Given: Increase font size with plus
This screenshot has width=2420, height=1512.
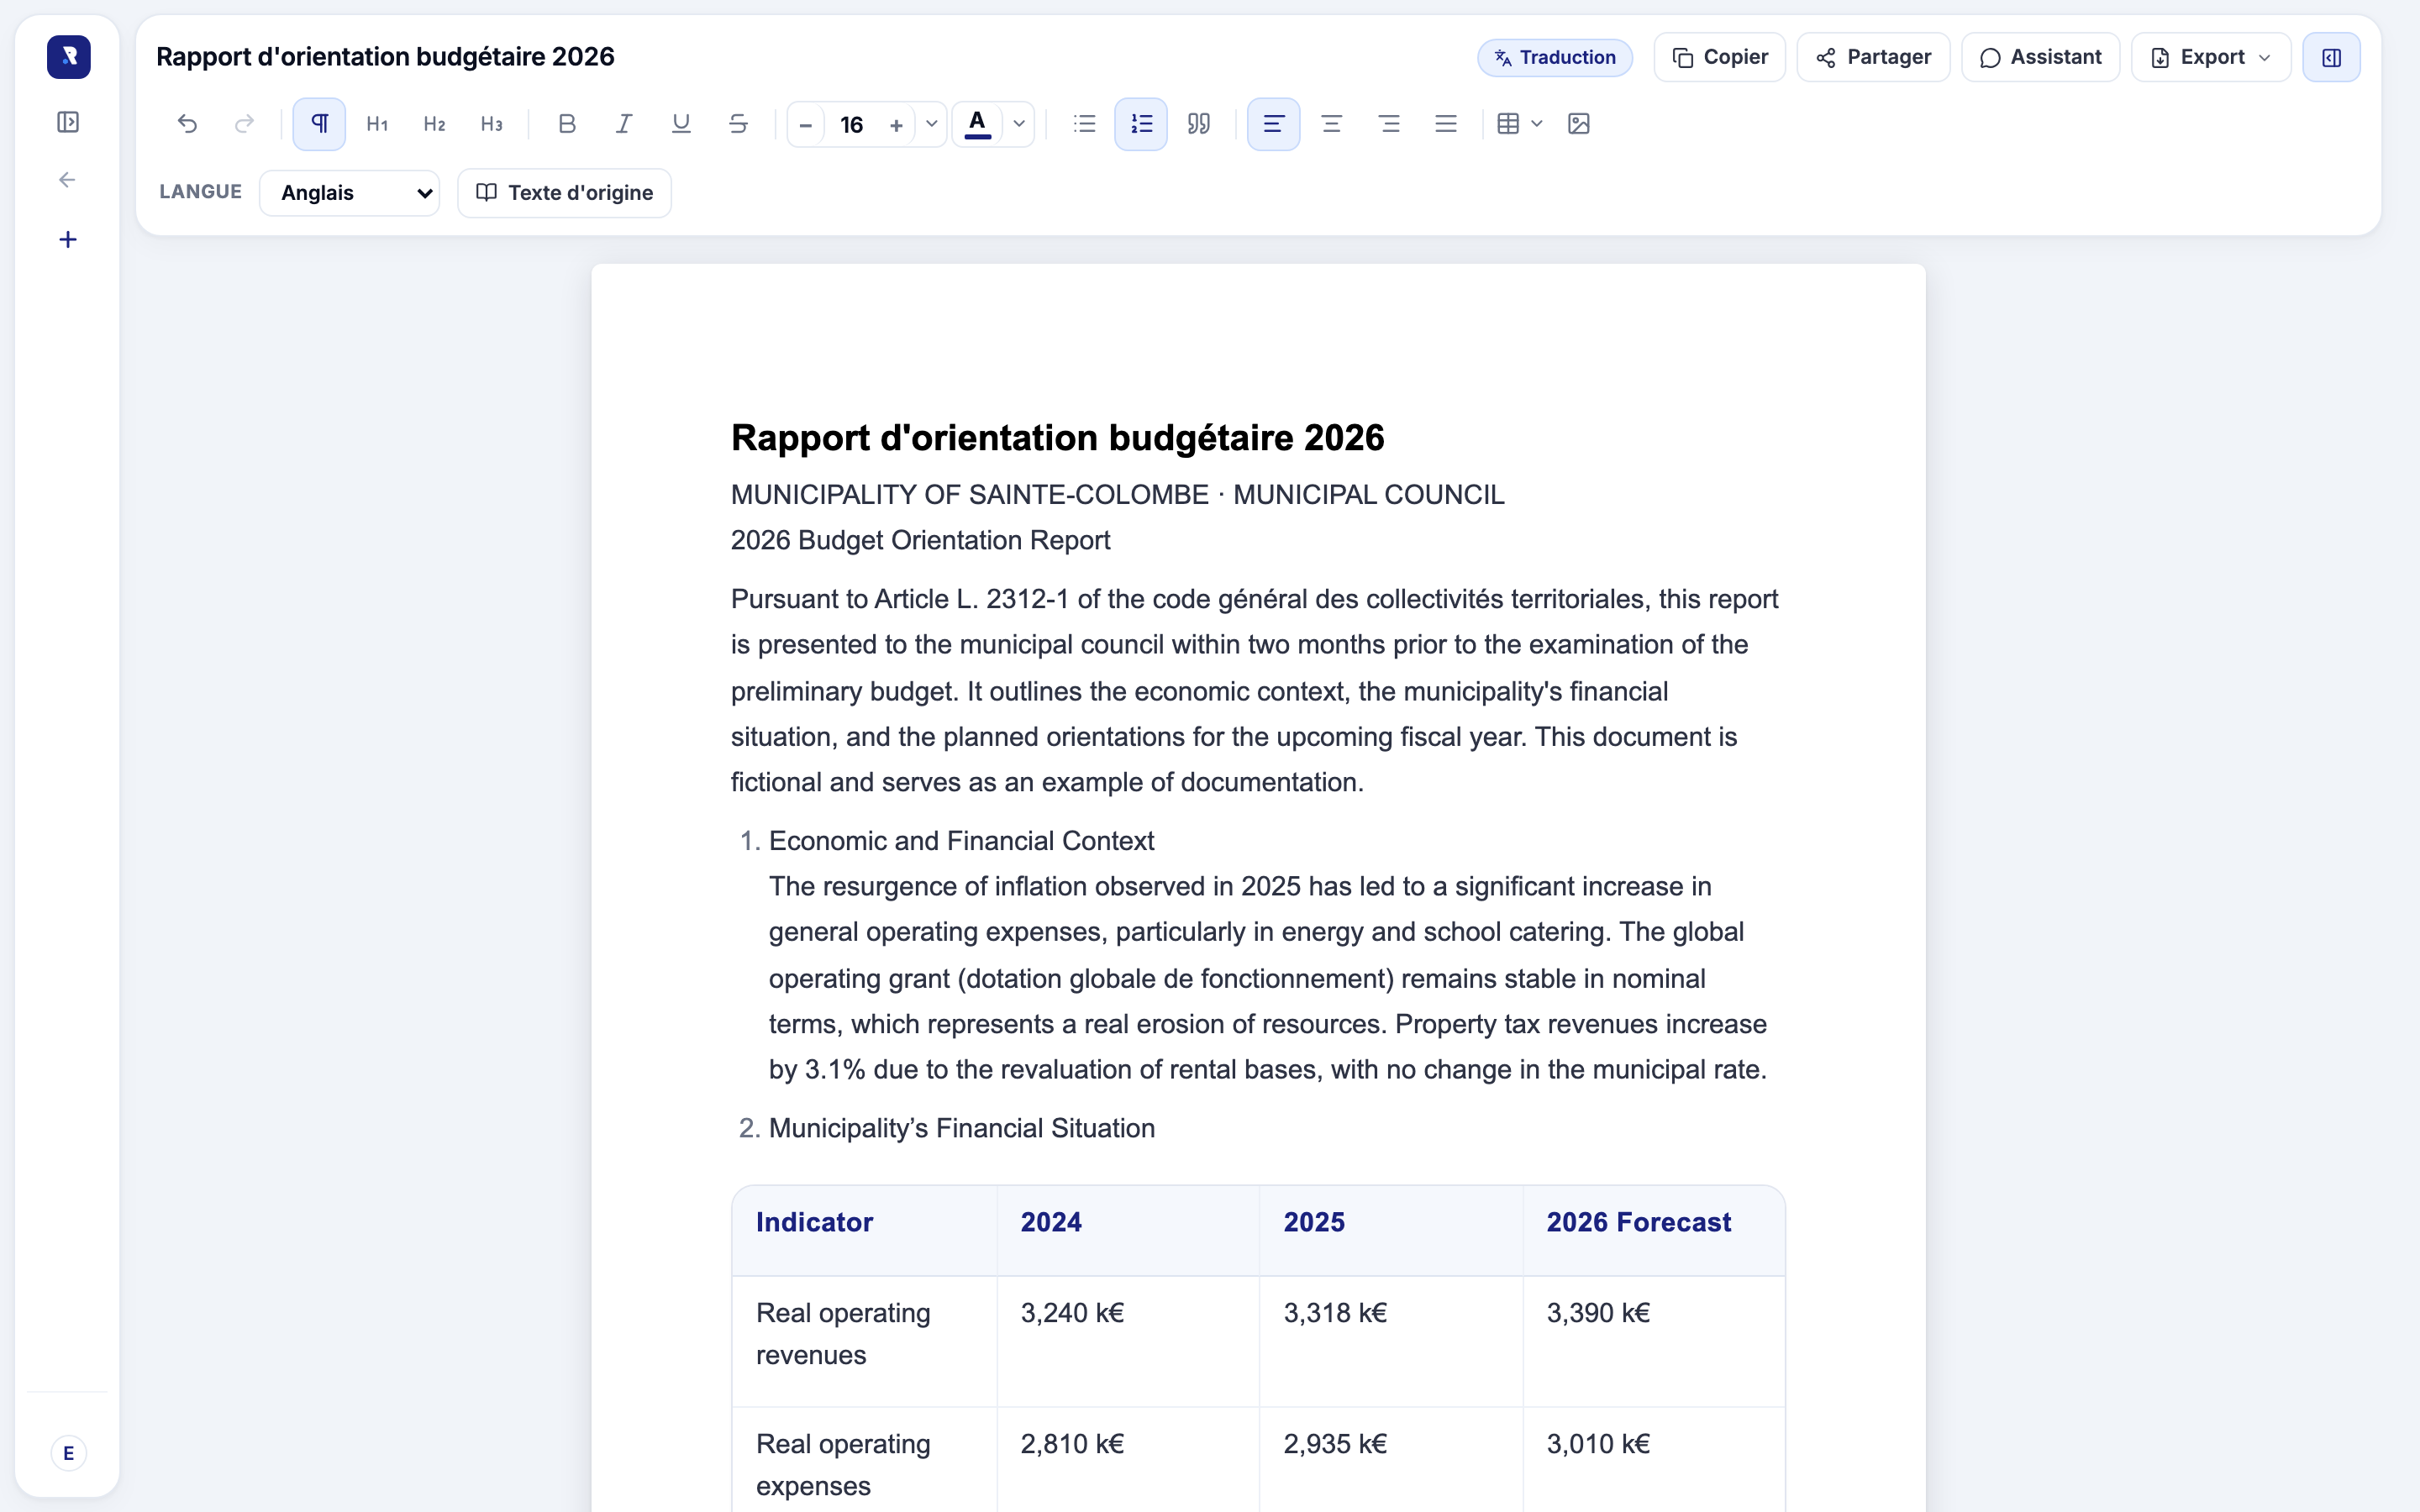Looking at the screenshot, I should click(896, 125).
